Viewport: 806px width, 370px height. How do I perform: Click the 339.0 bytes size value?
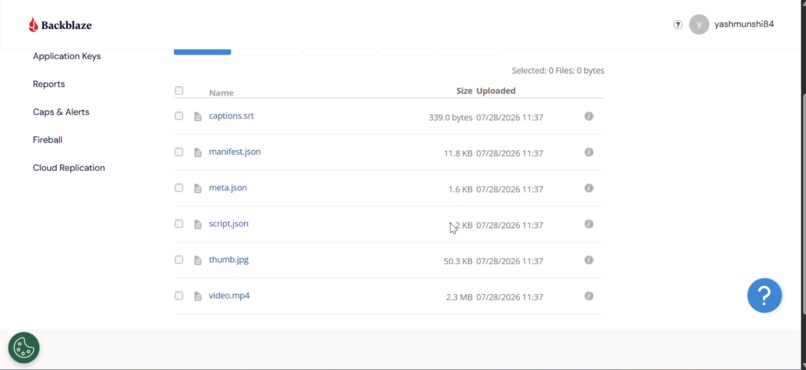(x=450, y=117)
